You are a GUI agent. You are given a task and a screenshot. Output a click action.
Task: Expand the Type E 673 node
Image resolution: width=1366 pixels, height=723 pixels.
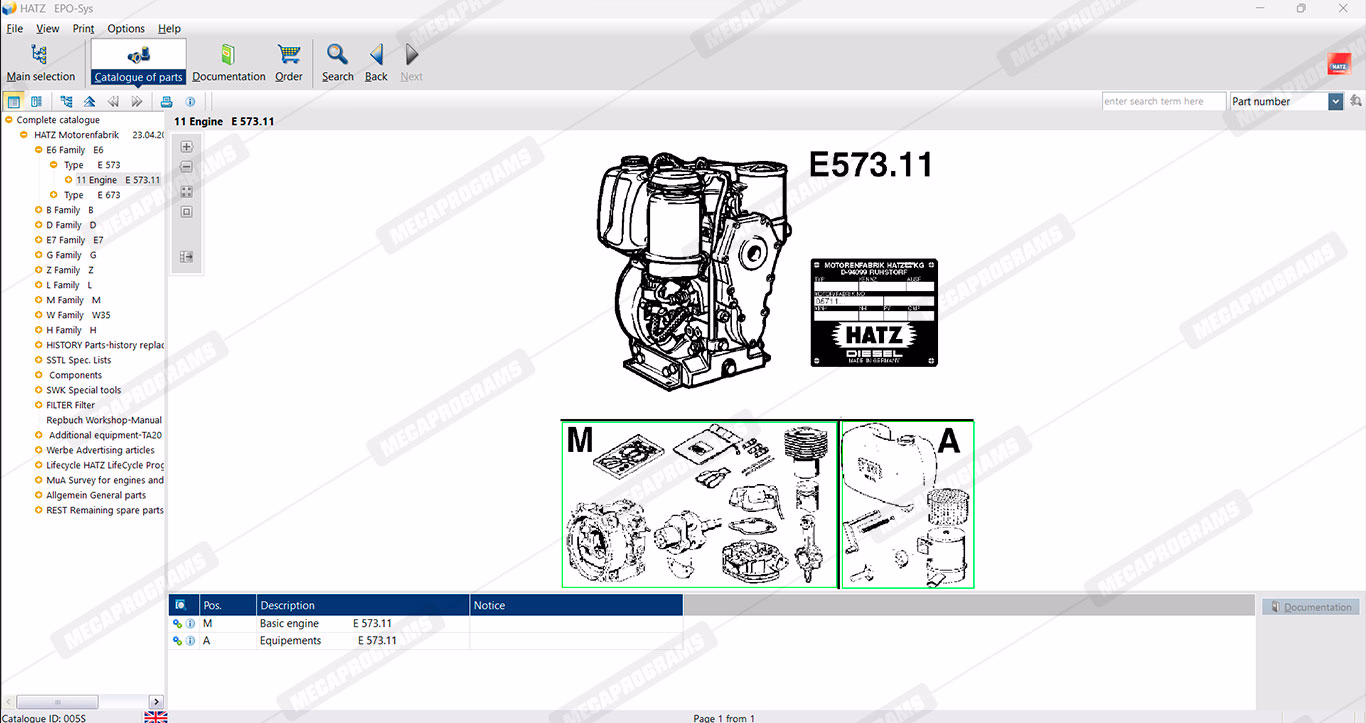click(x=54, y=195)
